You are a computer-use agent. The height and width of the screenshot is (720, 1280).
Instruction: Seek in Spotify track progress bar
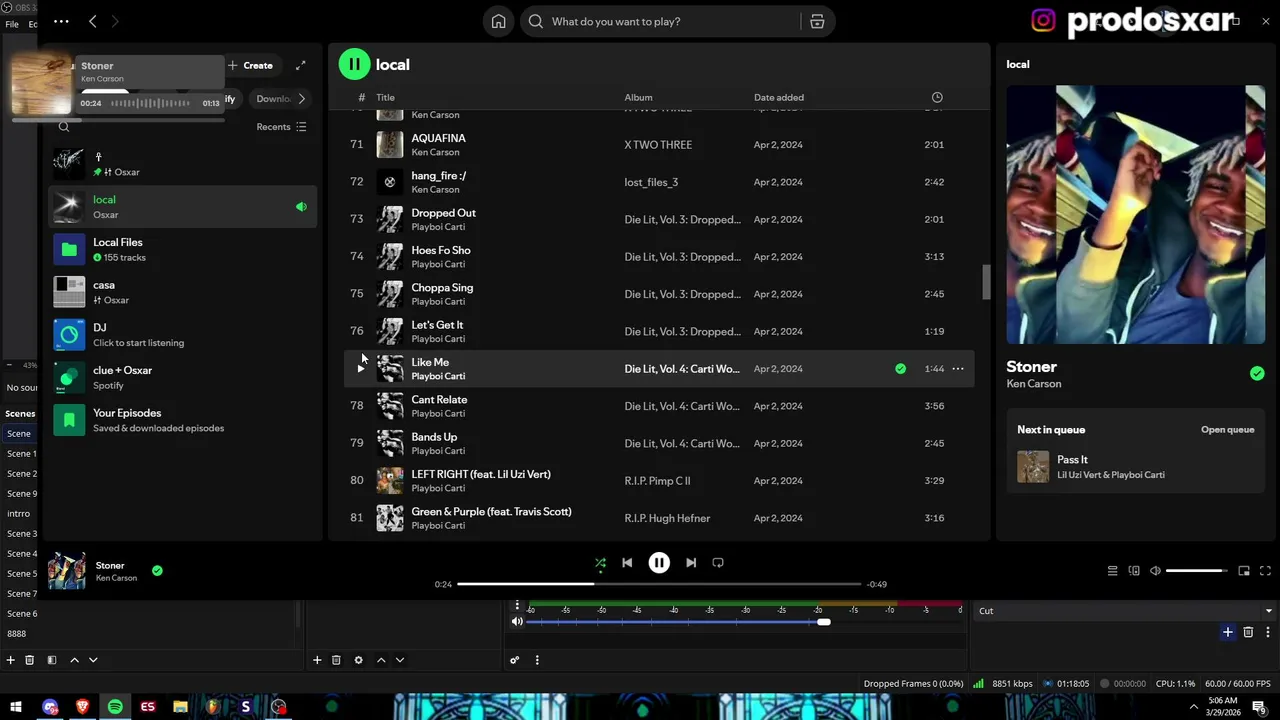(659, 584)
